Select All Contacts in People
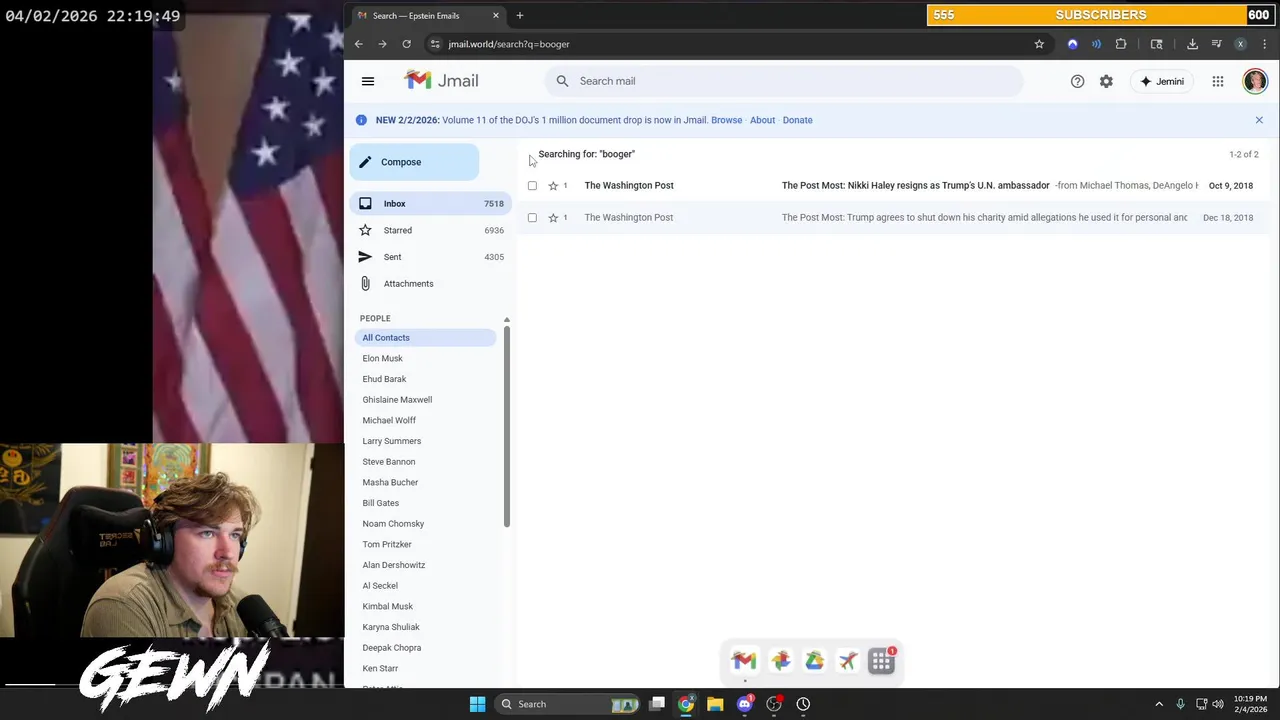Image resolution: width=1280 pixels, height=720 pixels. coord(425,338)
